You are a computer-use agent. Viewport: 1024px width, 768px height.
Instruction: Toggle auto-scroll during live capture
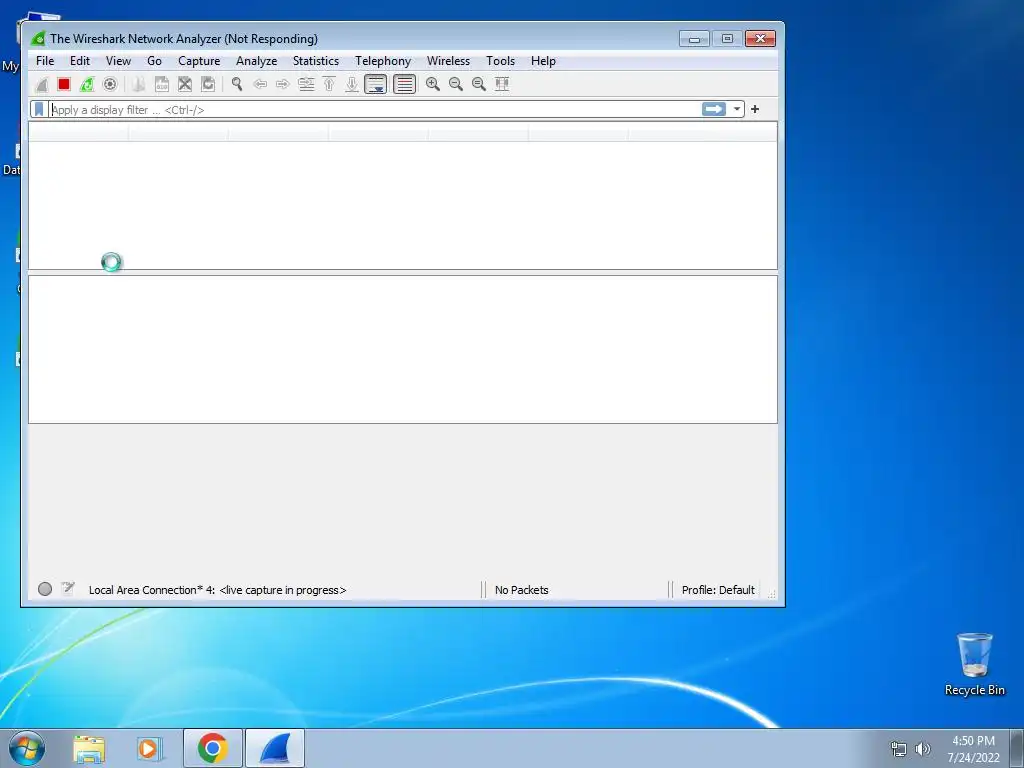pos(376,84)
